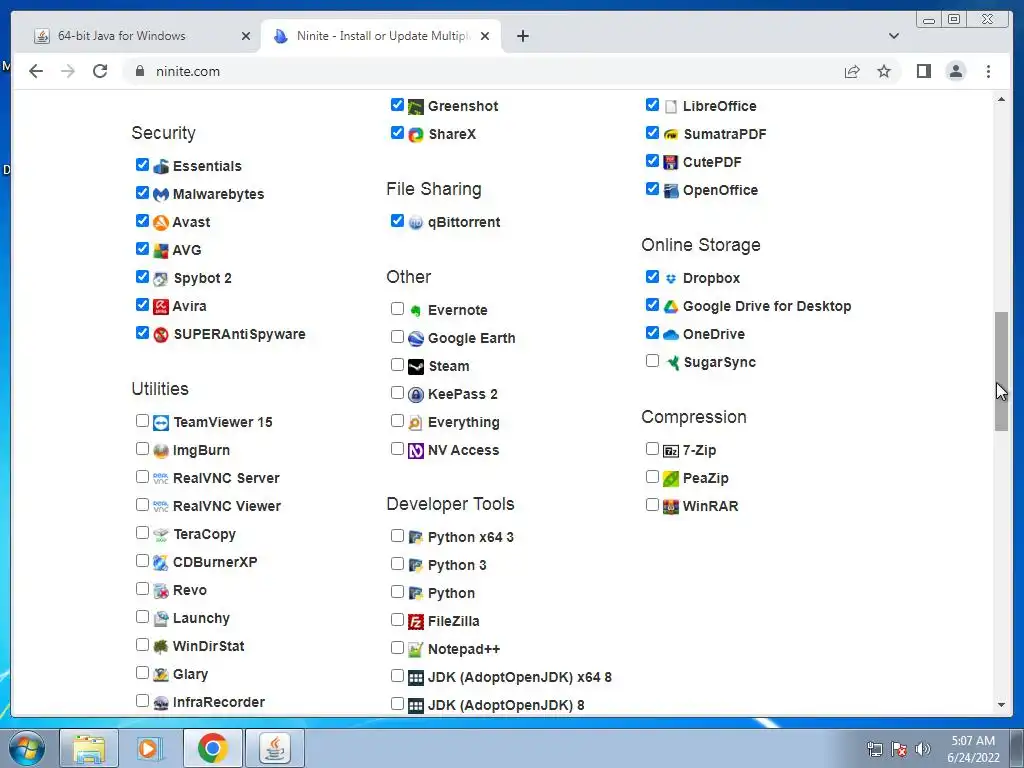The height and width of the screenshot is (768, 1024).
Task: Click the Google Drive for Desktop icon
Action: pyautogui.click(x=671, y=306)
